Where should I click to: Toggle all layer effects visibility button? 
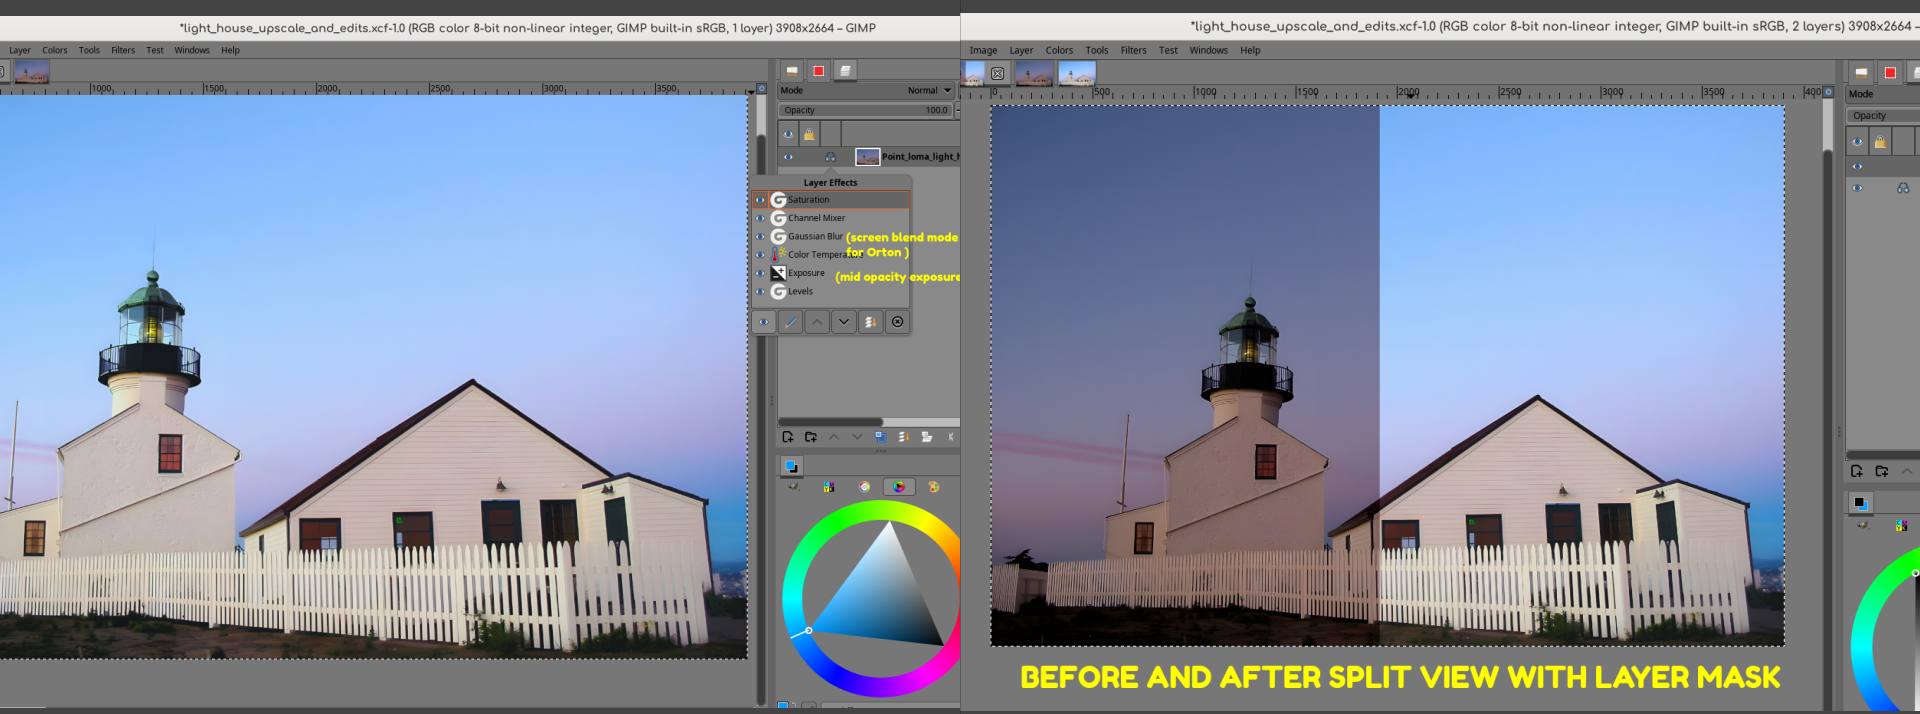(x=764, y=322)
